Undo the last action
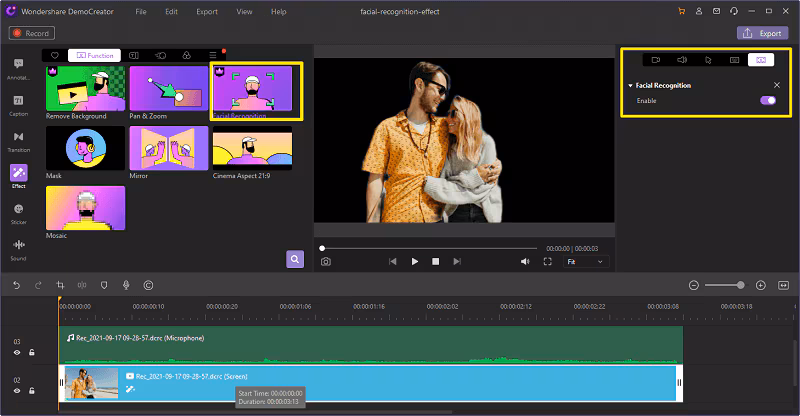 (16, 285)
